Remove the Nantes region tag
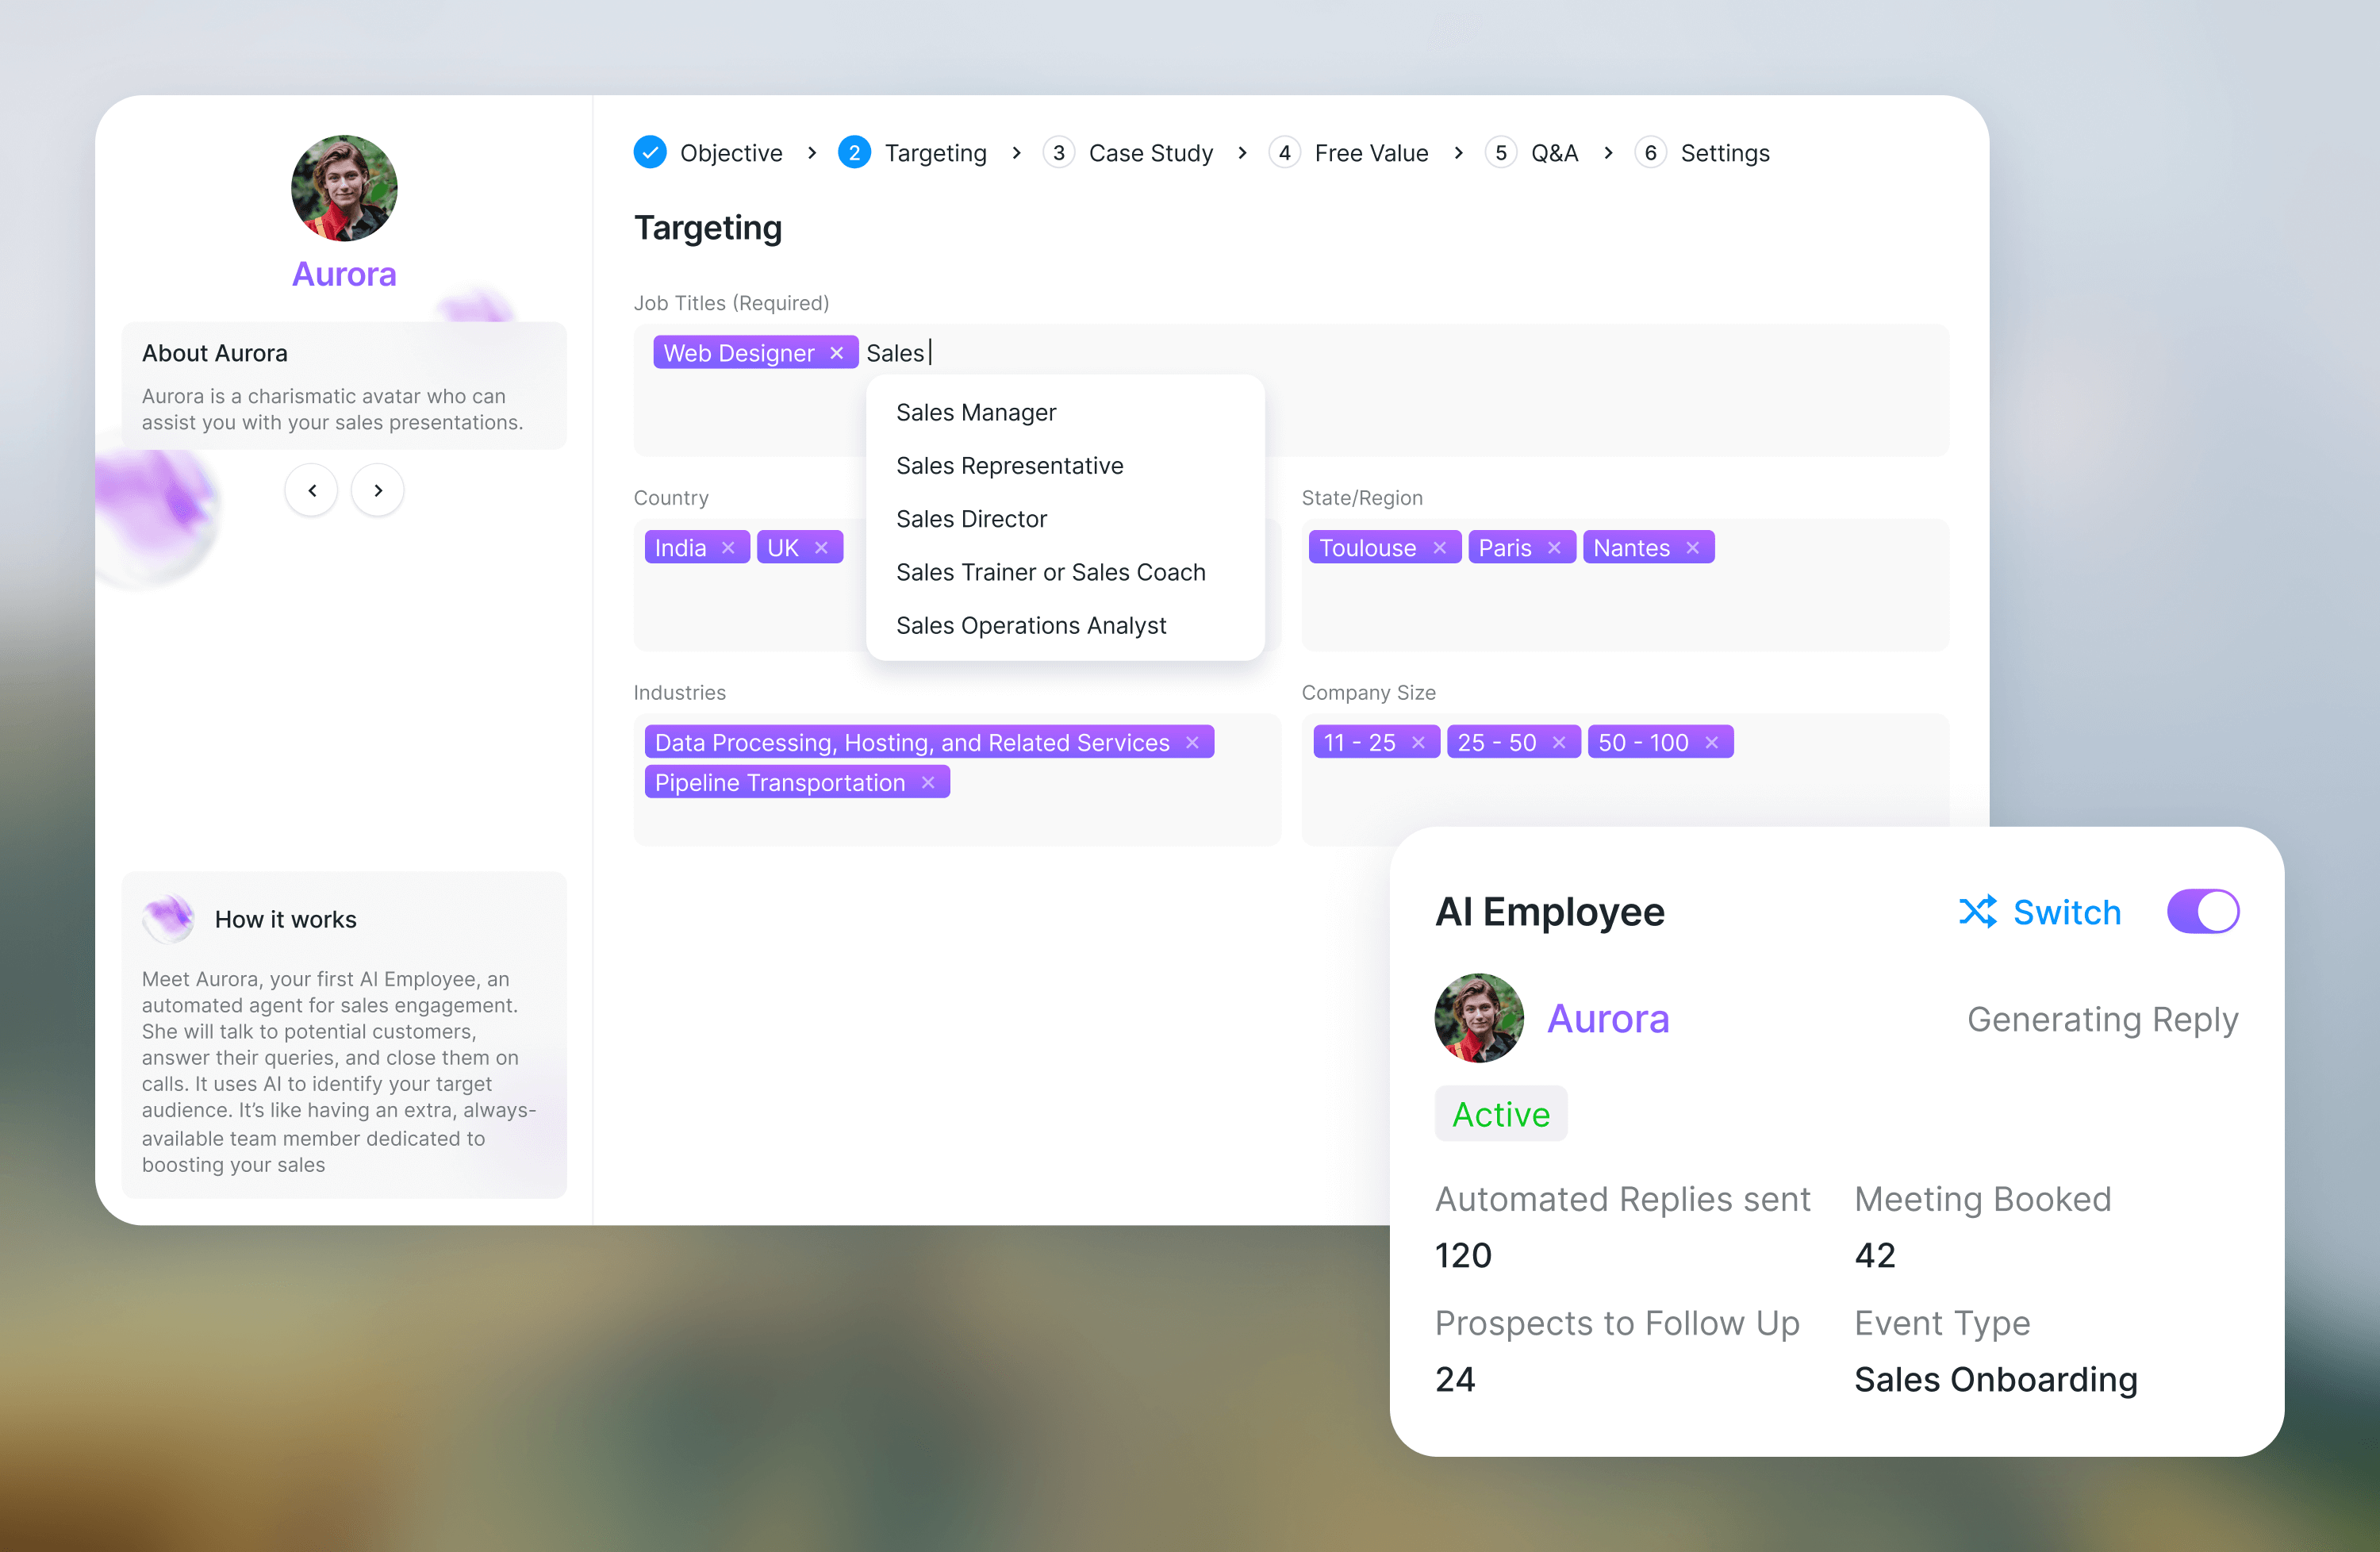 pos(1692,548)
